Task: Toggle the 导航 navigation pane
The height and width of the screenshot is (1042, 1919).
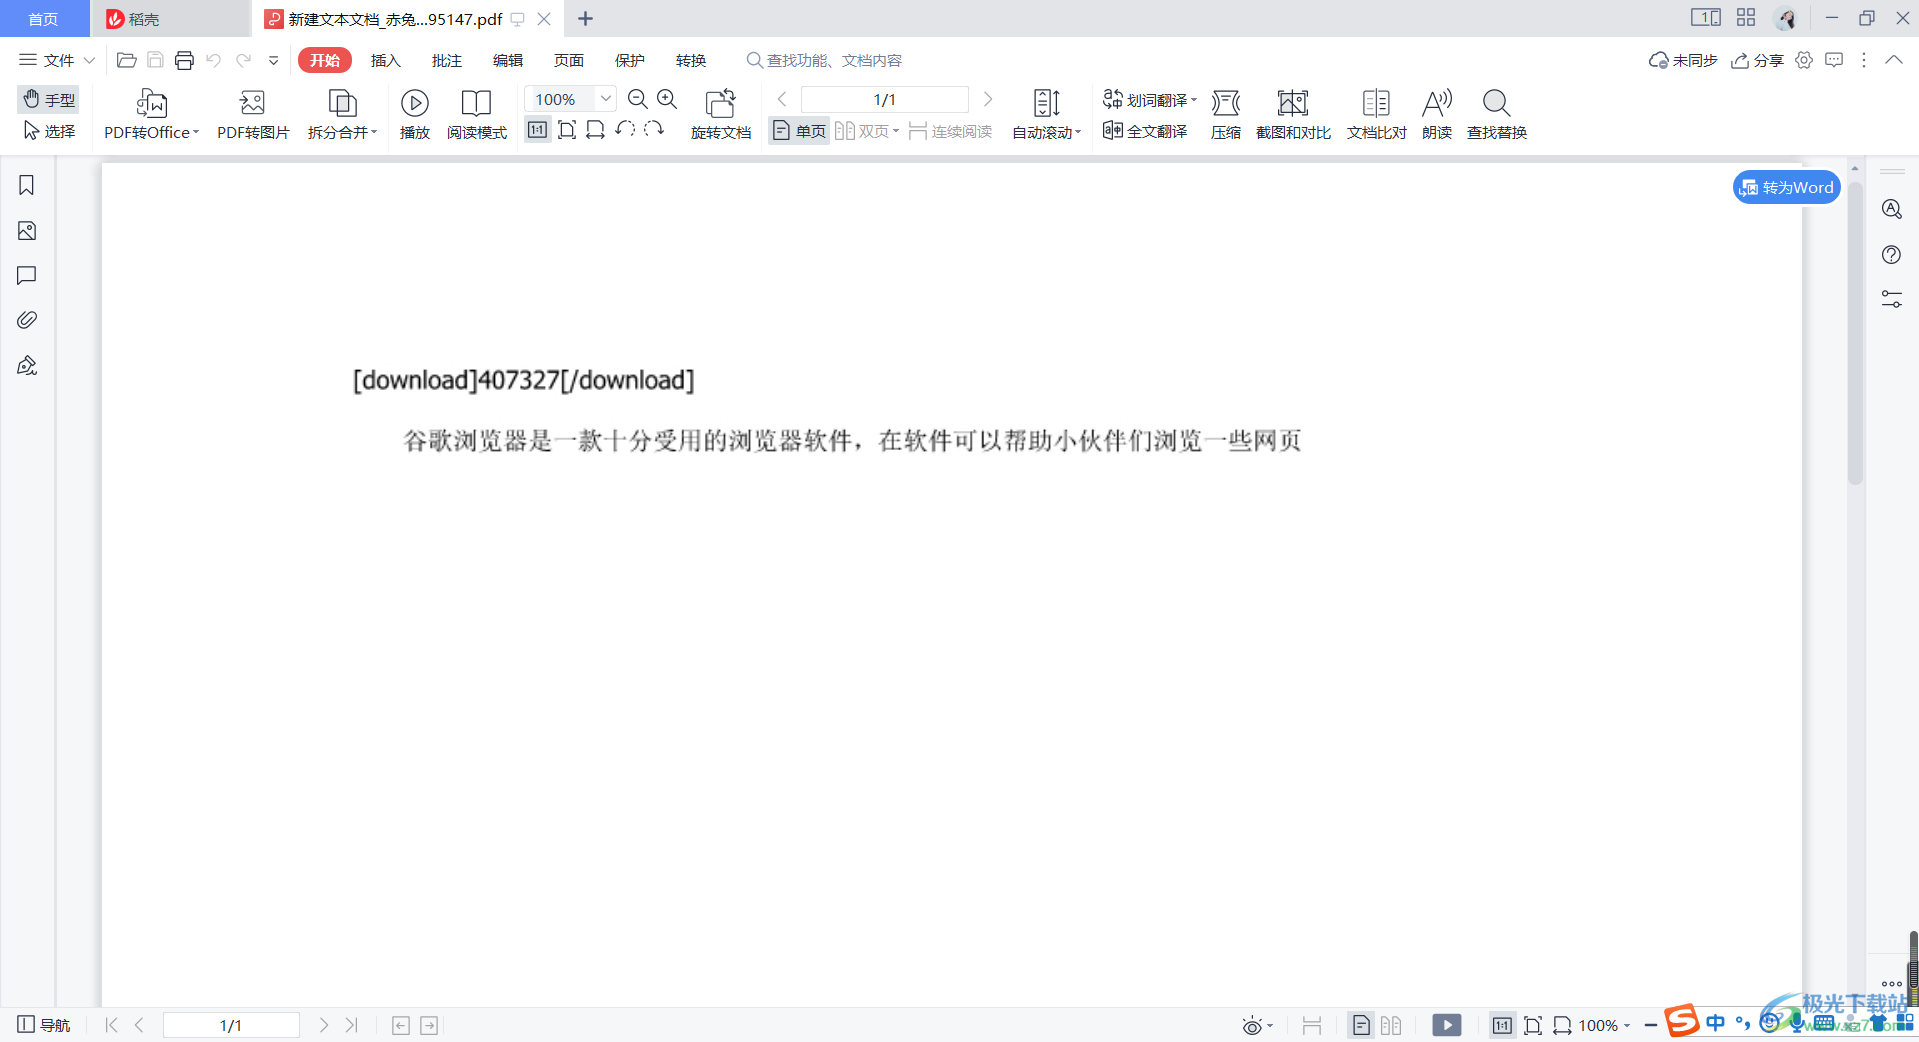Action: (44, 1025)
